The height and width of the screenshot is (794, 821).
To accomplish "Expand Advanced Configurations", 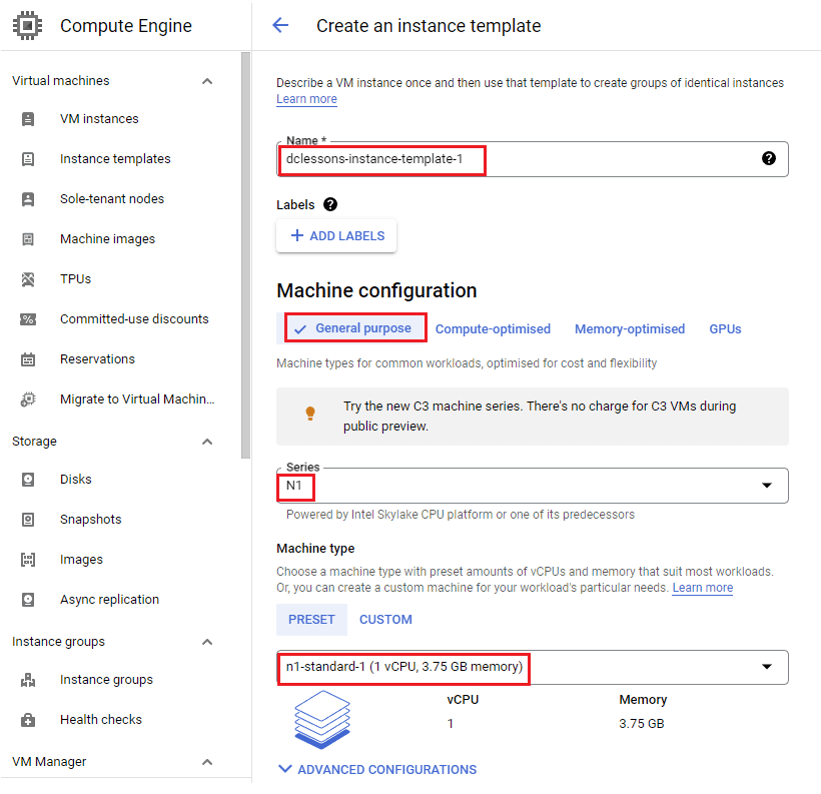I will pos(378,769).
